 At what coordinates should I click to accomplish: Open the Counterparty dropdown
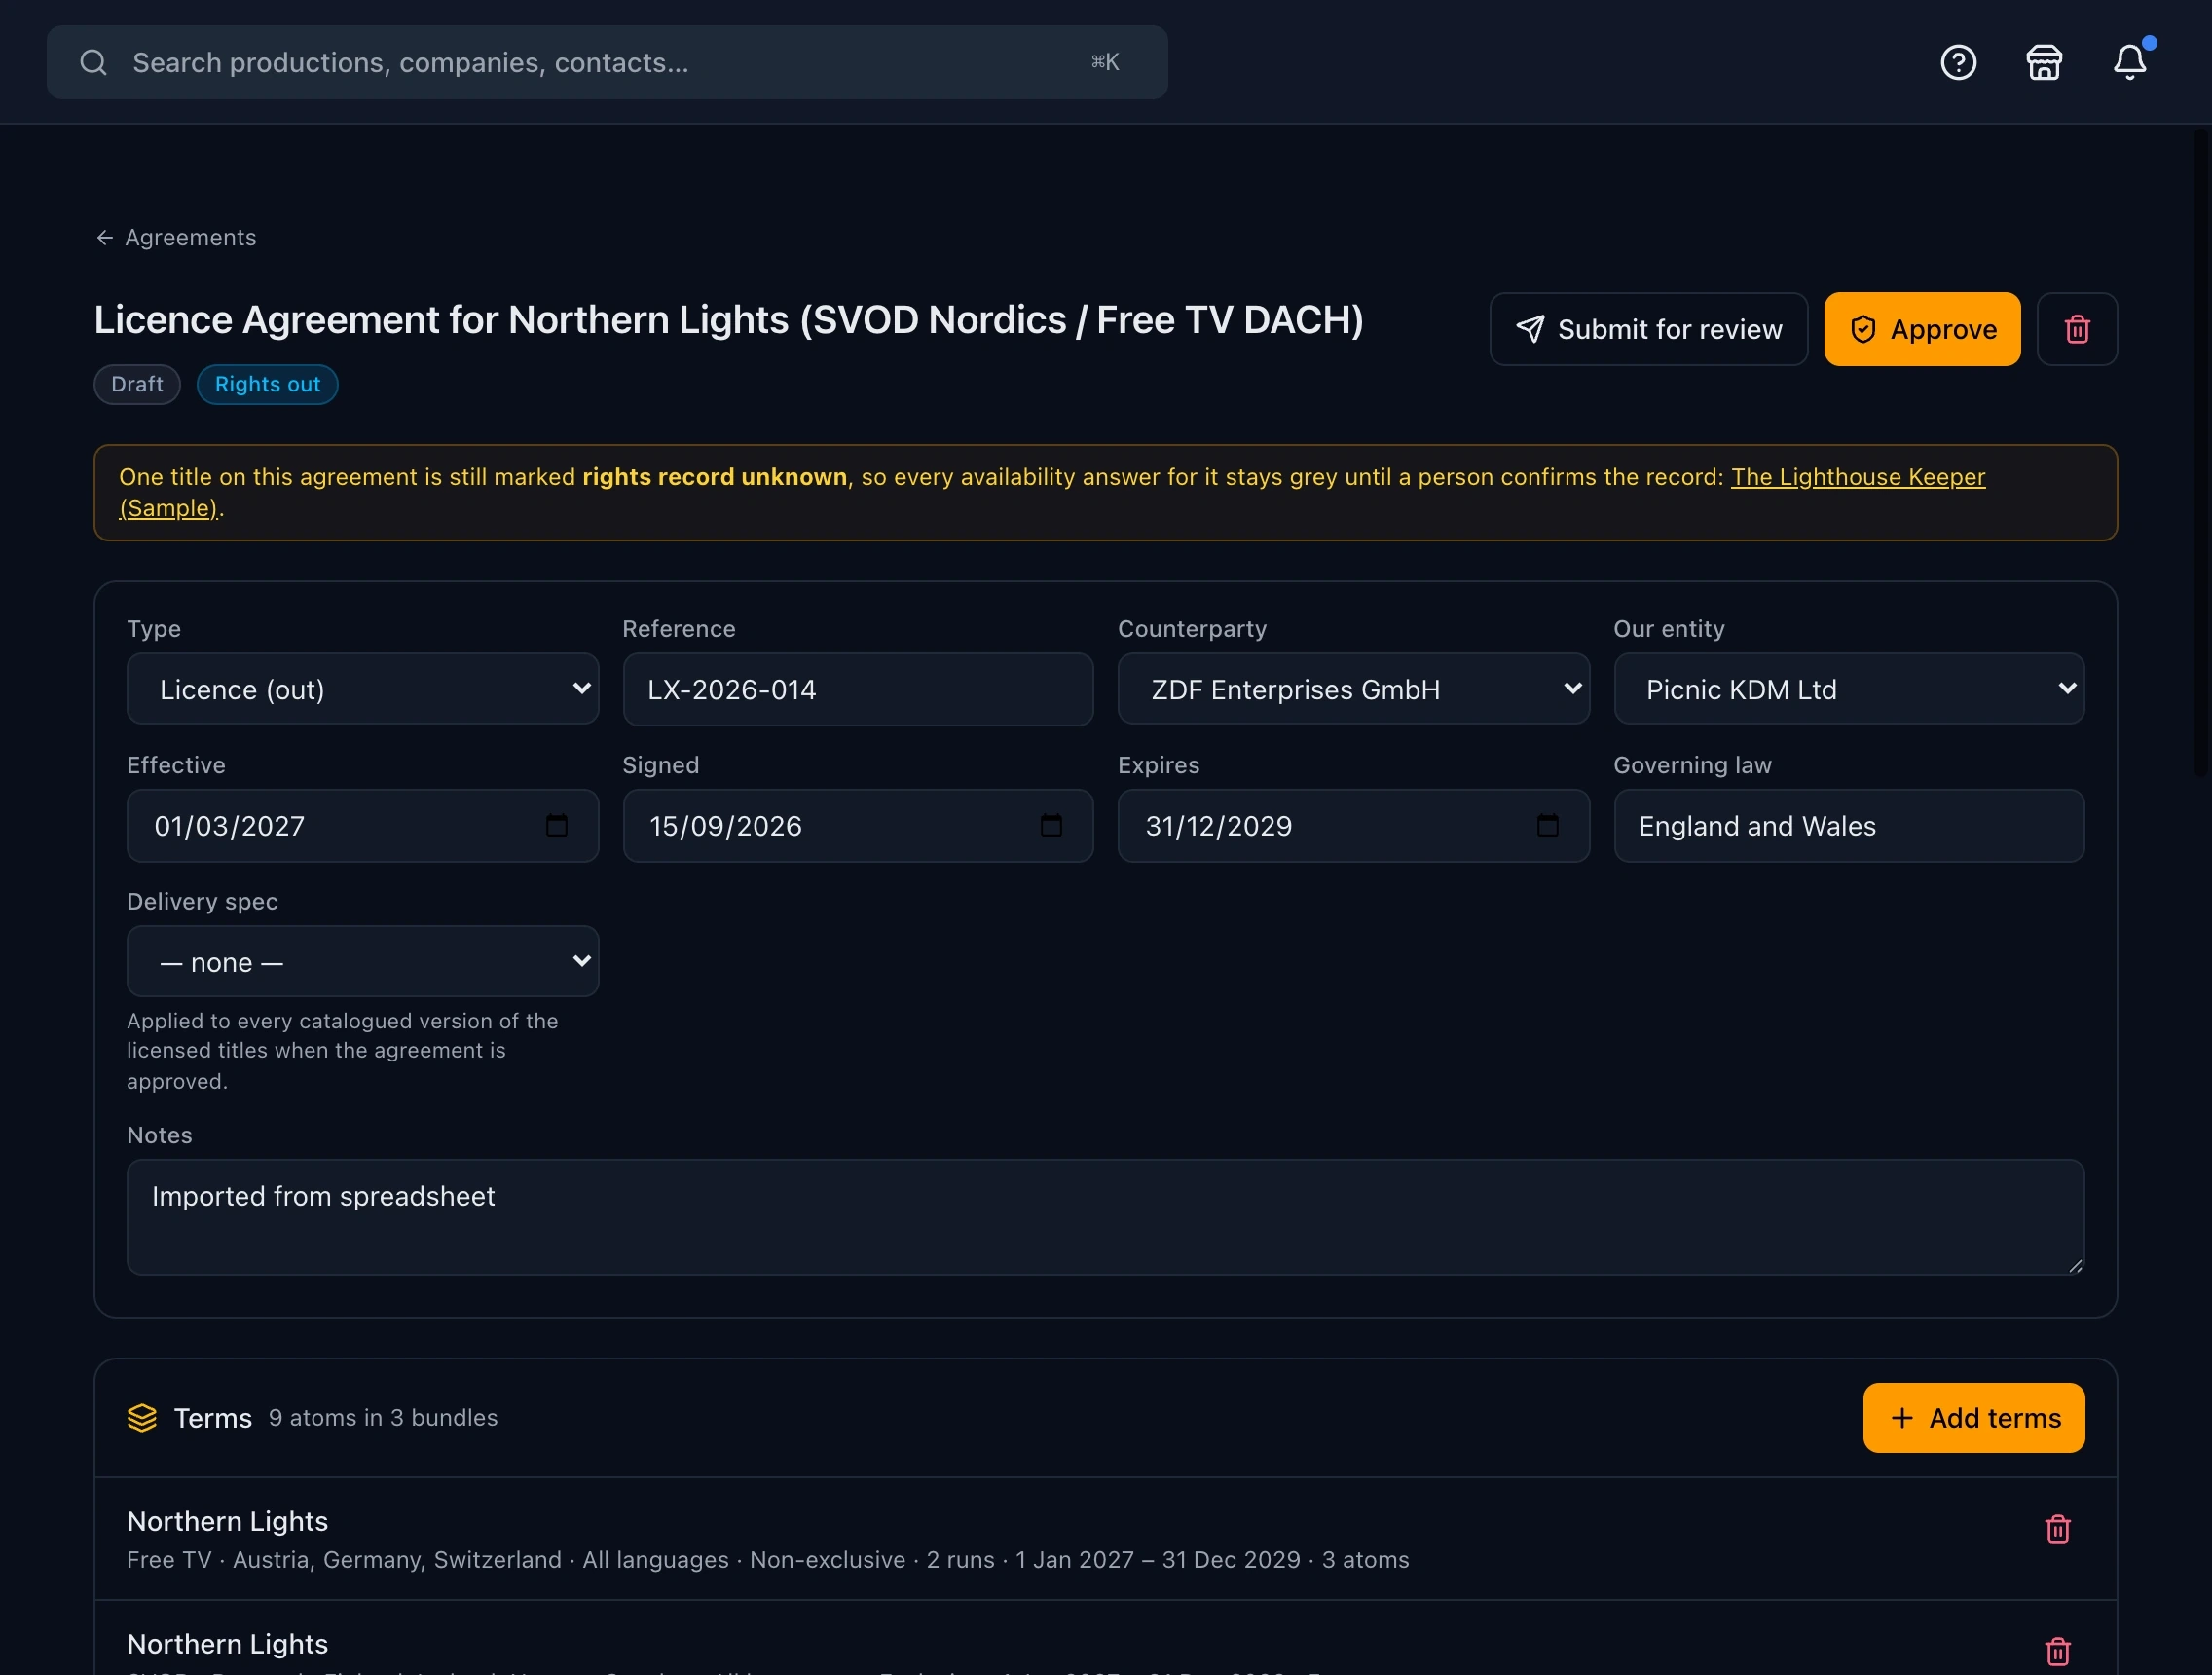[1353, 689]
